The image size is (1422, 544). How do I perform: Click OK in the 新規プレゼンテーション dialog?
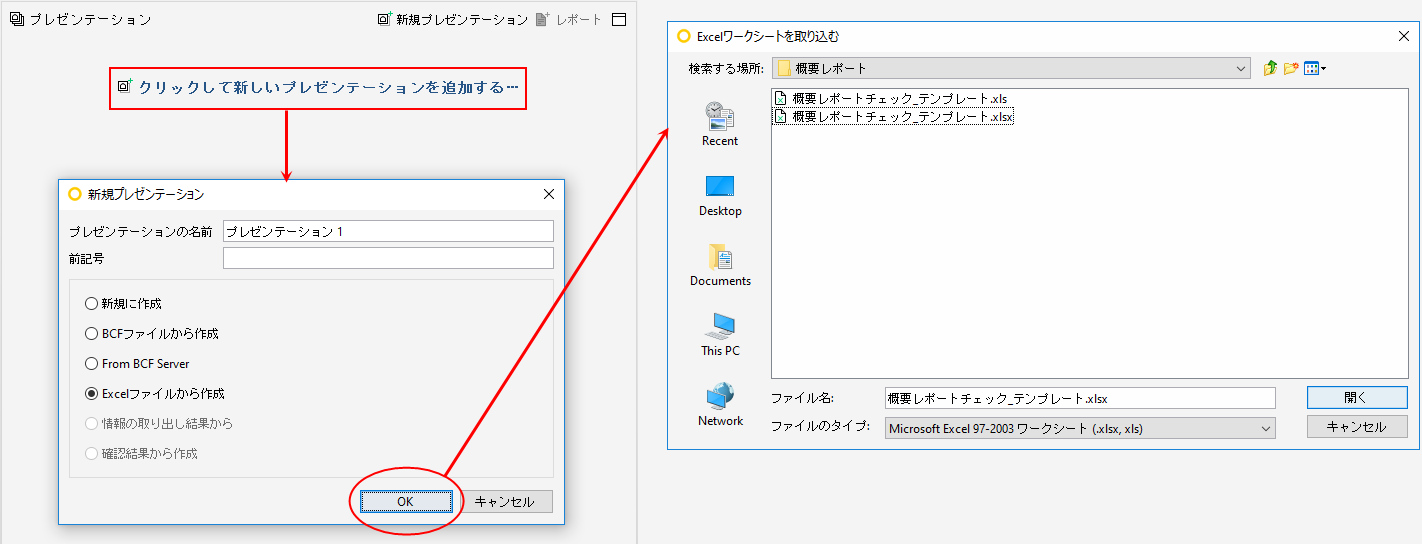point(405,502)
